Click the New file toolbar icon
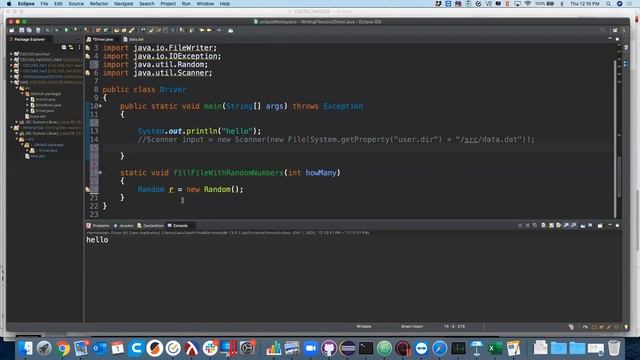 11,30
